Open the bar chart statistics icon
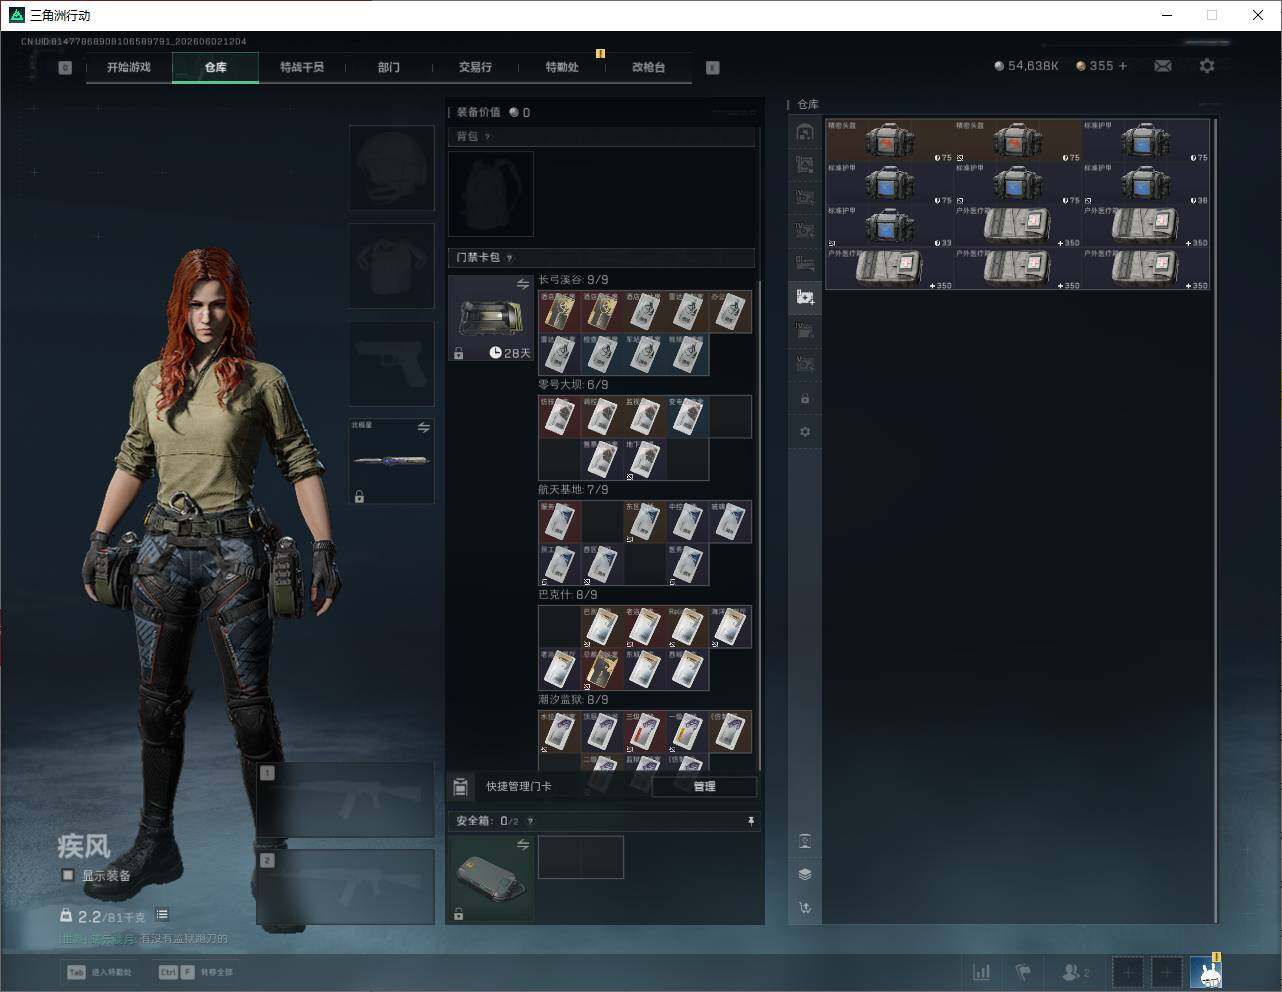The image size is (1282, 992). click(982, 972)
